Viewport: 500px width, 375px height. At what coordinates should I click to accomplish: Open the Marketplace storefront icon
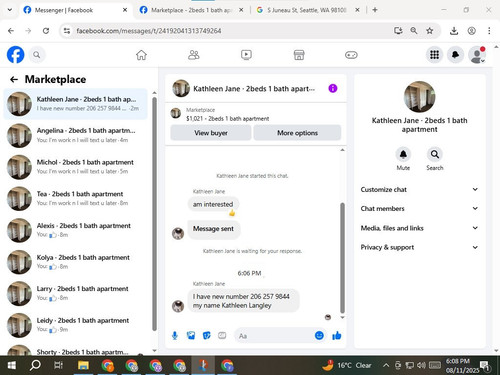pyautogui.click(x=299, y=55)
